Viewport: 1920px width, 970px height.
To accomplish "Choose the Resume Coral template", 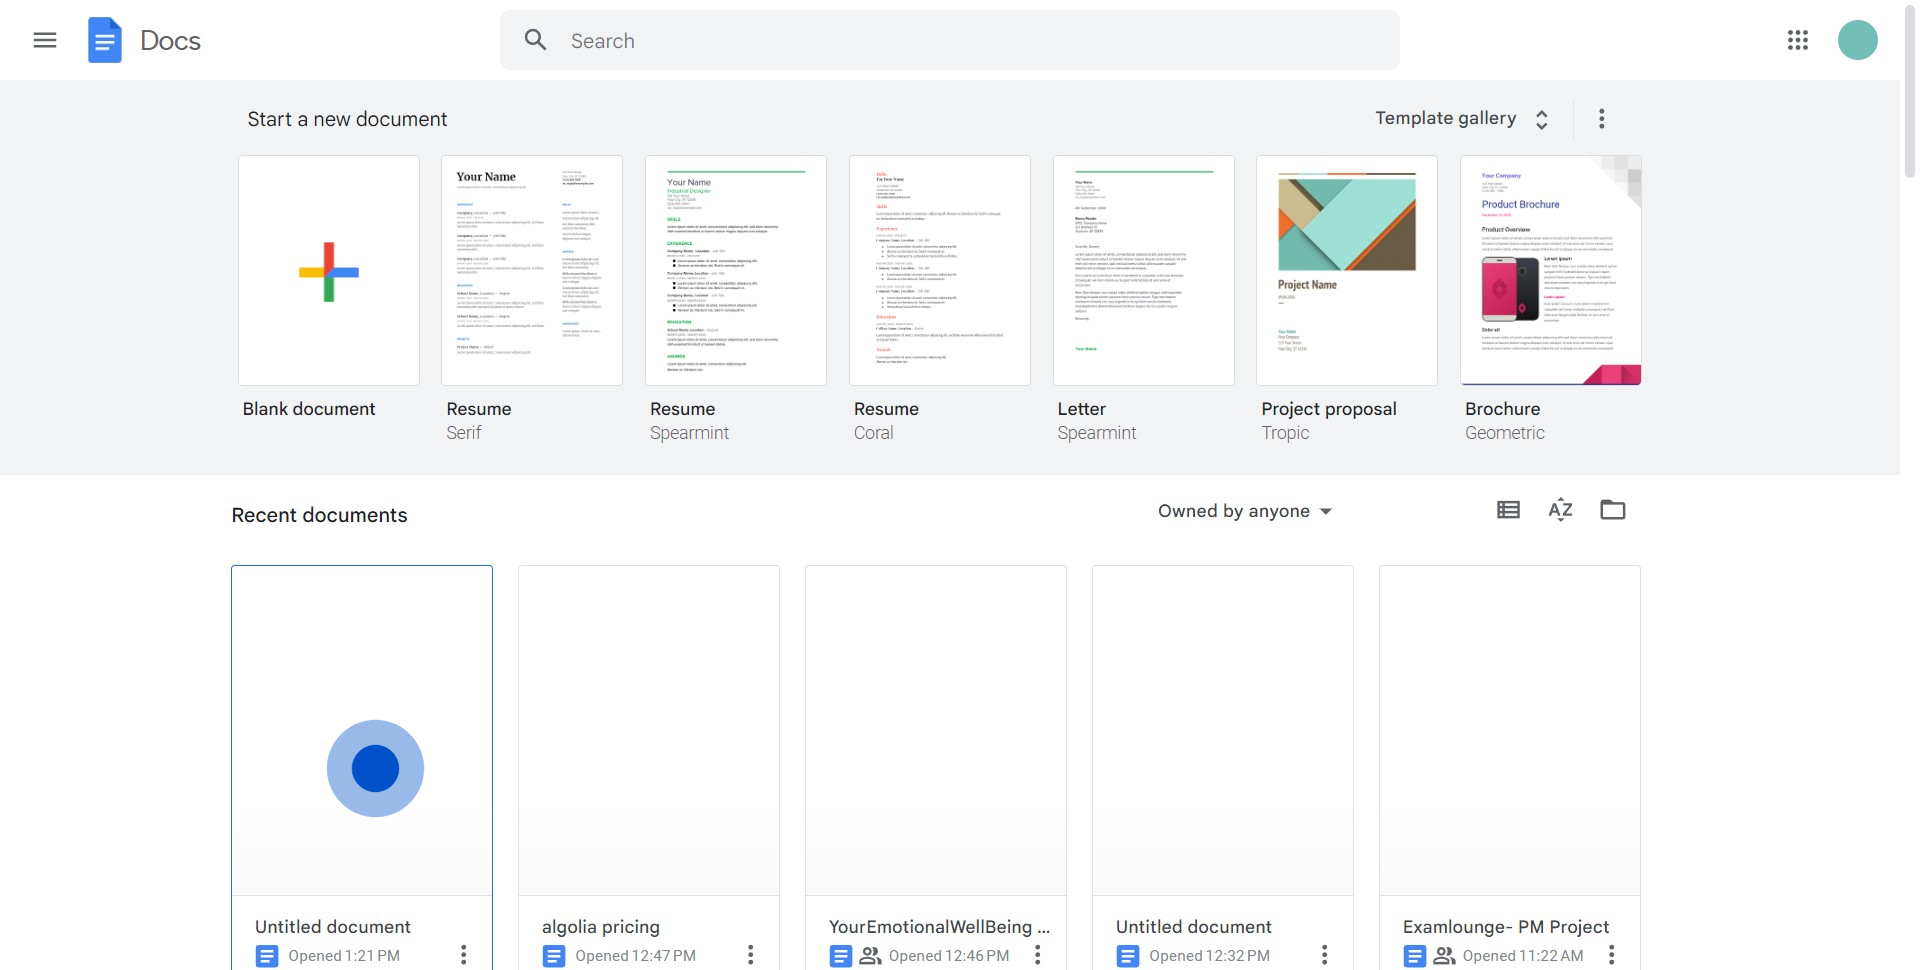I will tap(940, 271).
